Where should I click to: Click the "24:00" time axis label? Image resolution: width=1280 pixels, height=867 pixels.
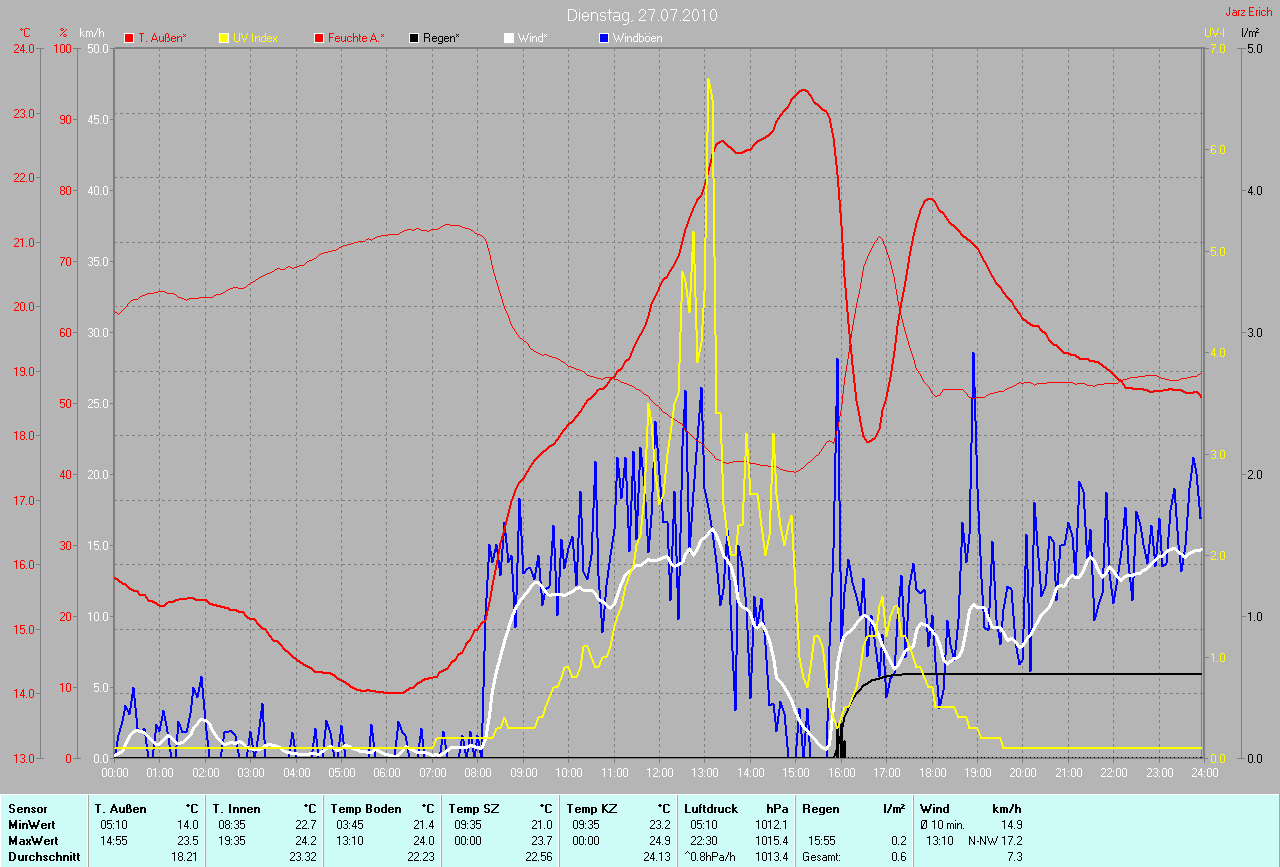[x=1205, y=773]
